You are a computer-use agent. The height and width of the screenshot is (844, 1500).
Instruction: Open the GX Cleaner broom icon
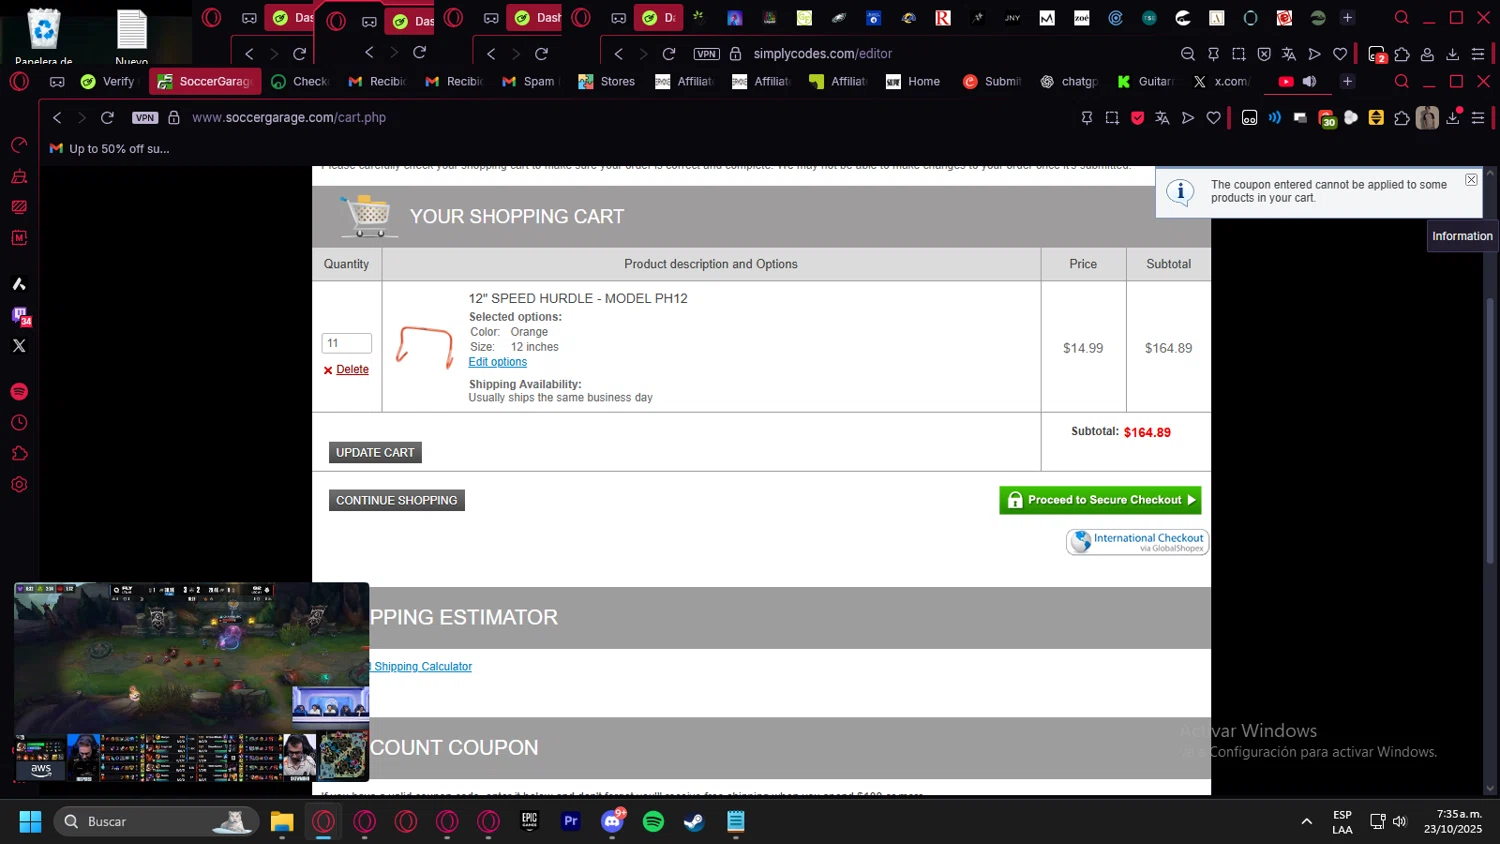(x=19, y=177)
